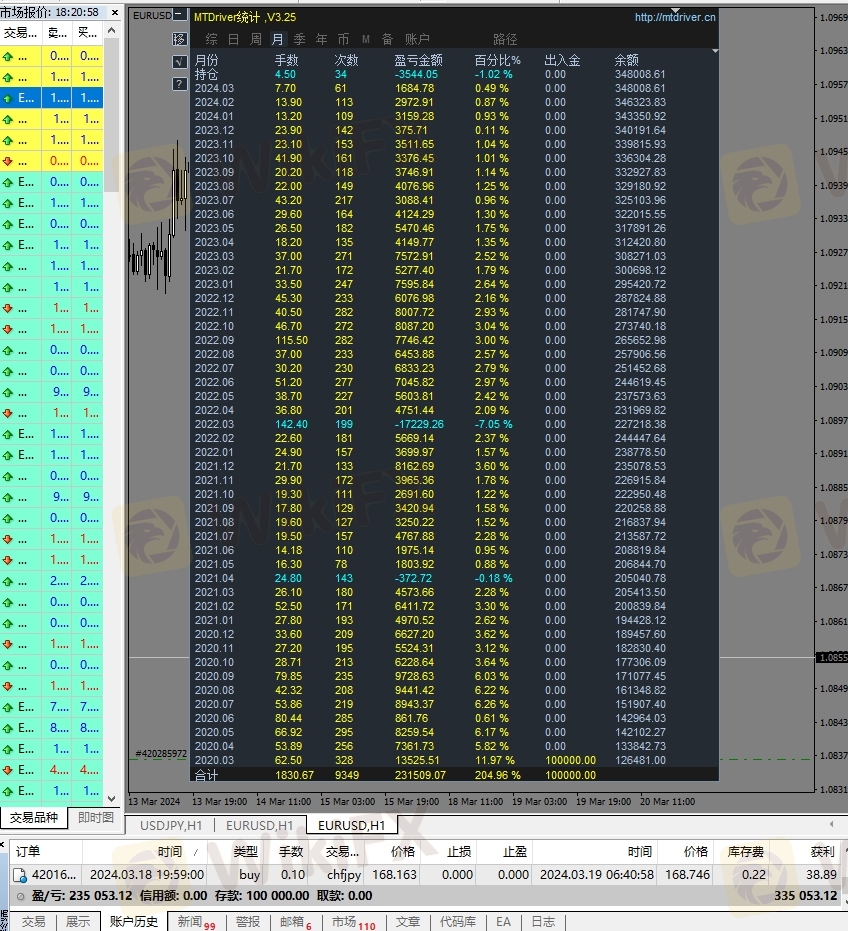This screenshot has width=848, height=931.
Task: Click the loss value -17229.26
Action: [x=419, y=425]
